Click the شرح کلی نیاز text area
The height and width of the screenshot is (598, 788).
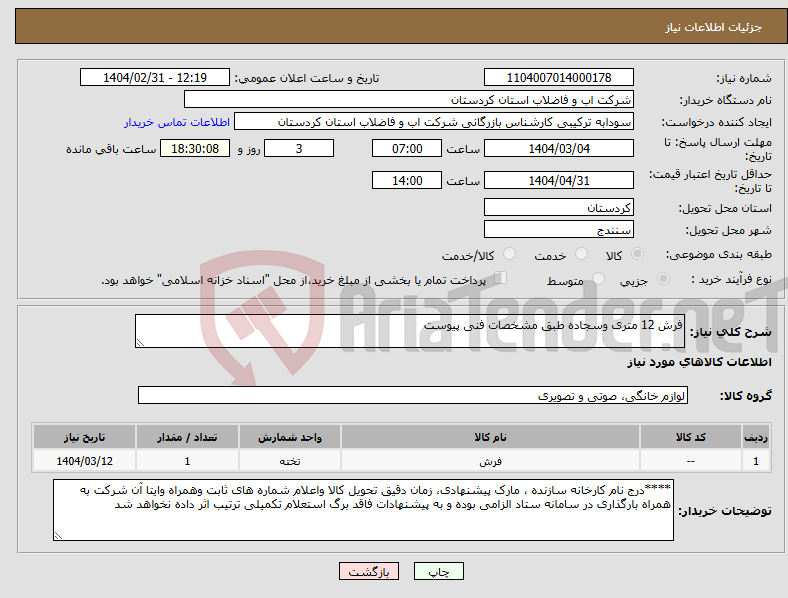coord(410,331)
